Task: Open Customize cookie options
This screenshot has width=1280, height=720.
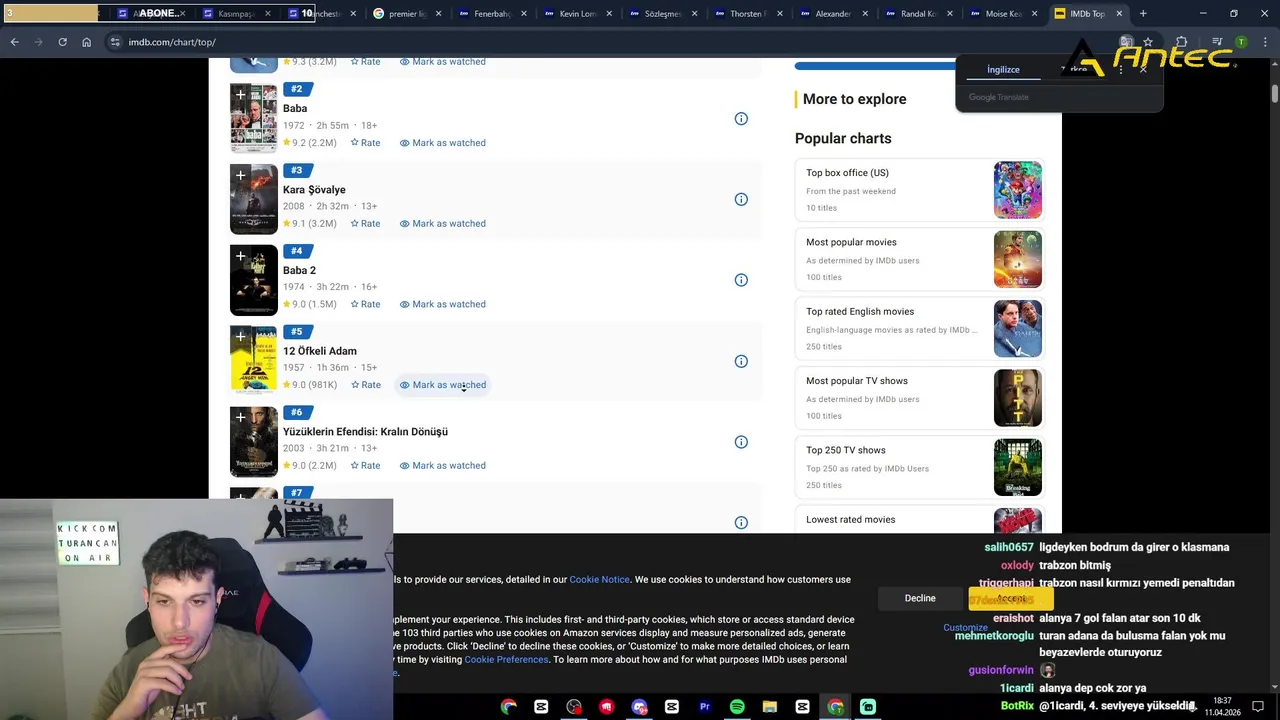Action: tap(965, 628)
